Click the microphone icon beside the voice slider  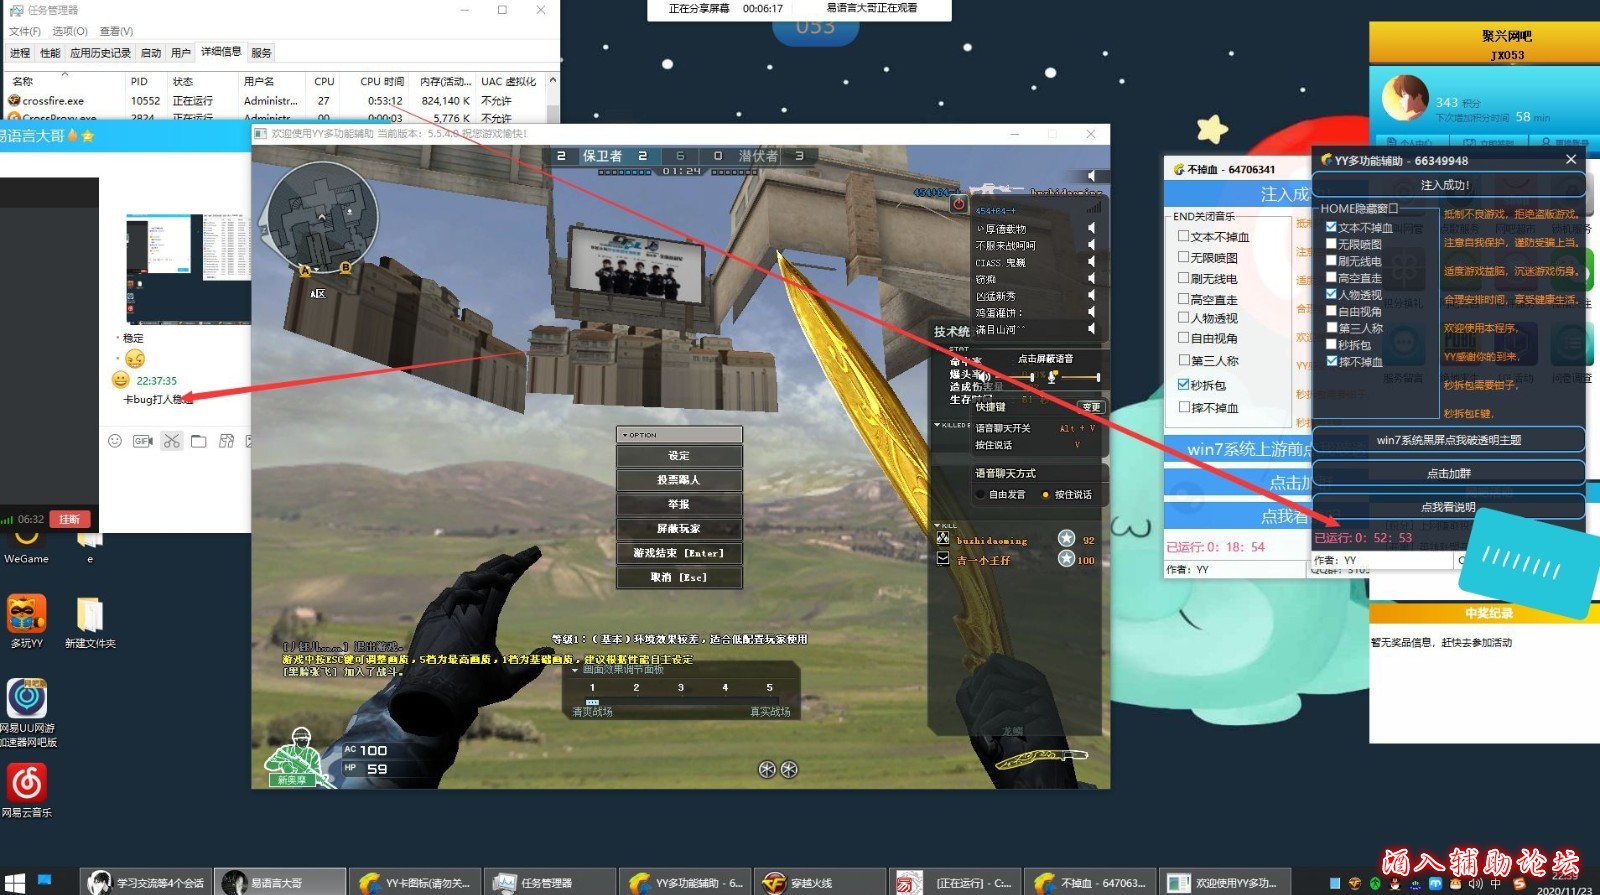[x=1052, y=377]
